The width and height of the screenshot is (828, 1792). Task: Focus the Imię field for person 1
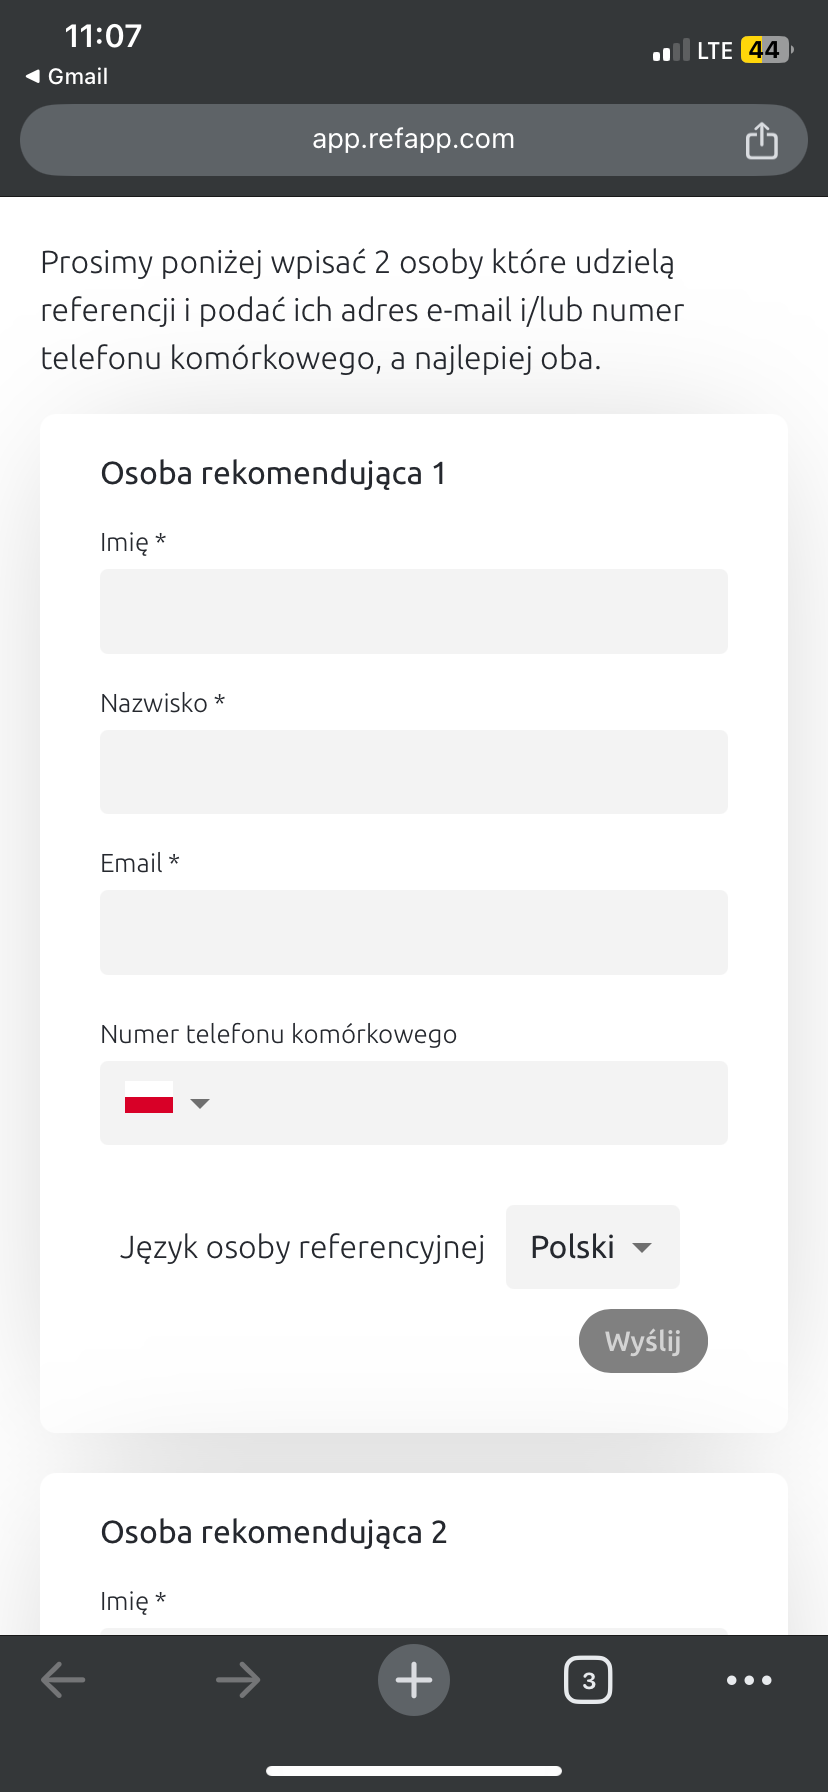coord(414,612)
